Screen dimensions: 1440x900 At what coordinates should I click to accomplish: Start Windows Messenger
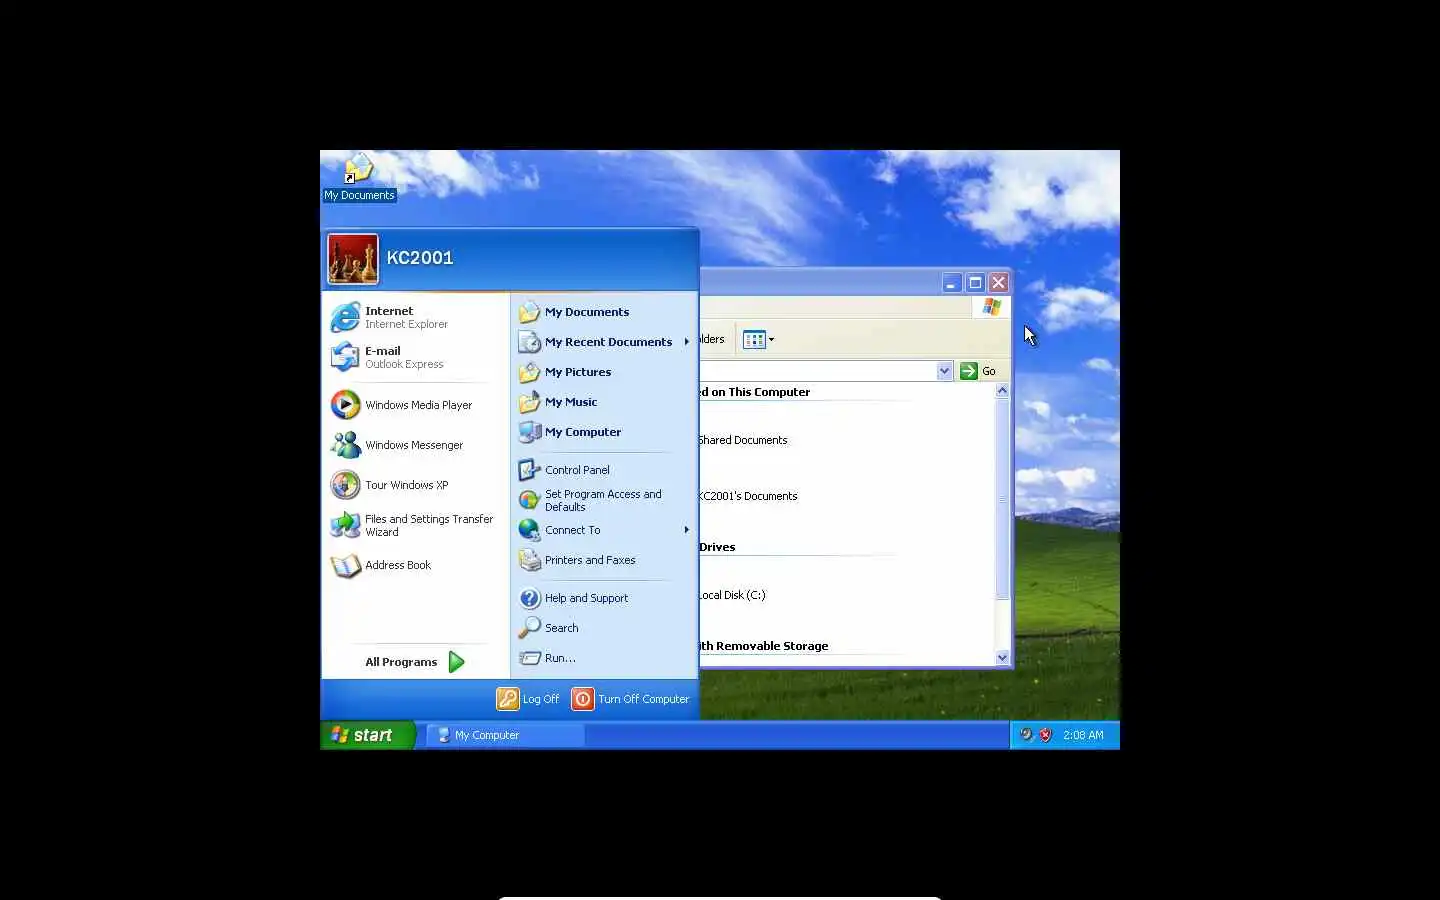pos(415,445)
